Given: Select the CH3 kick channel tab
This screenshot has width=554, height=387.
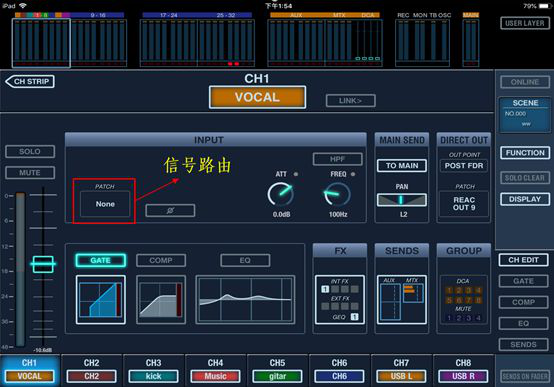Looking at the screenshot, I should 153,370.
